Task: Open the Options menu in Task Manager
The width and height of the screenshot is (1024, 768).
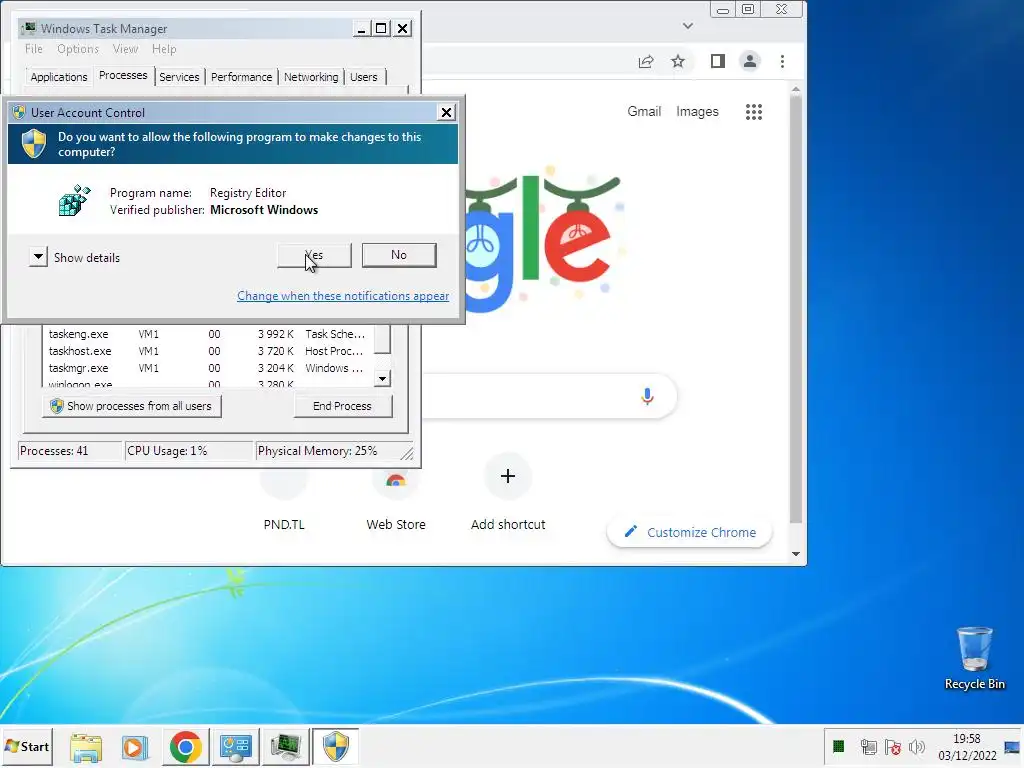Action: [x=78, y=49]
